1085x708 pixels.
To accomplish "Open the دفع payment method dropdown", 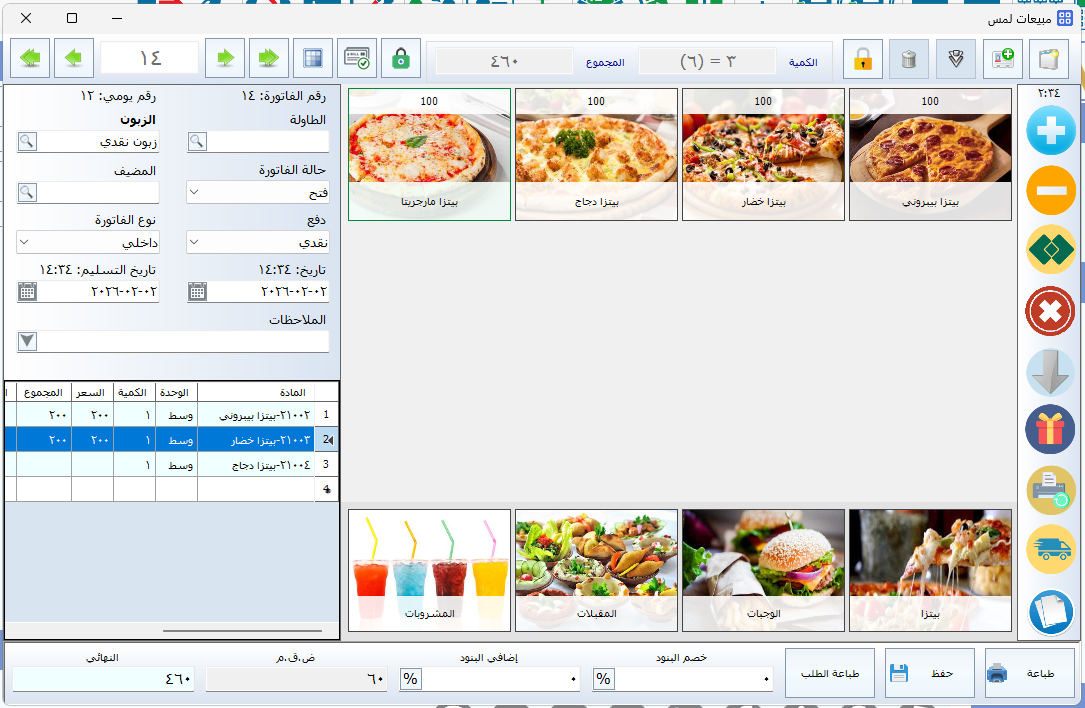I will click(x=258, y=242).
